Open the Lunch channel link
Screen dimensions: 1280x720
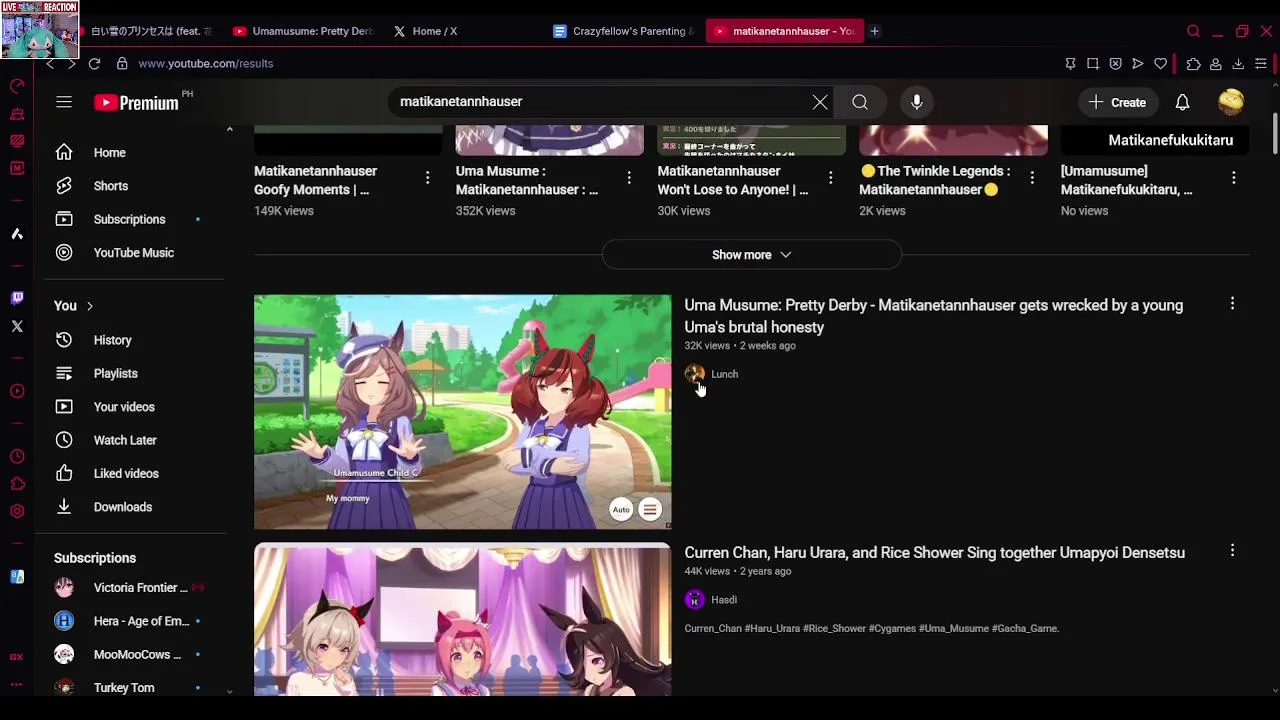[x=724, y=374]
